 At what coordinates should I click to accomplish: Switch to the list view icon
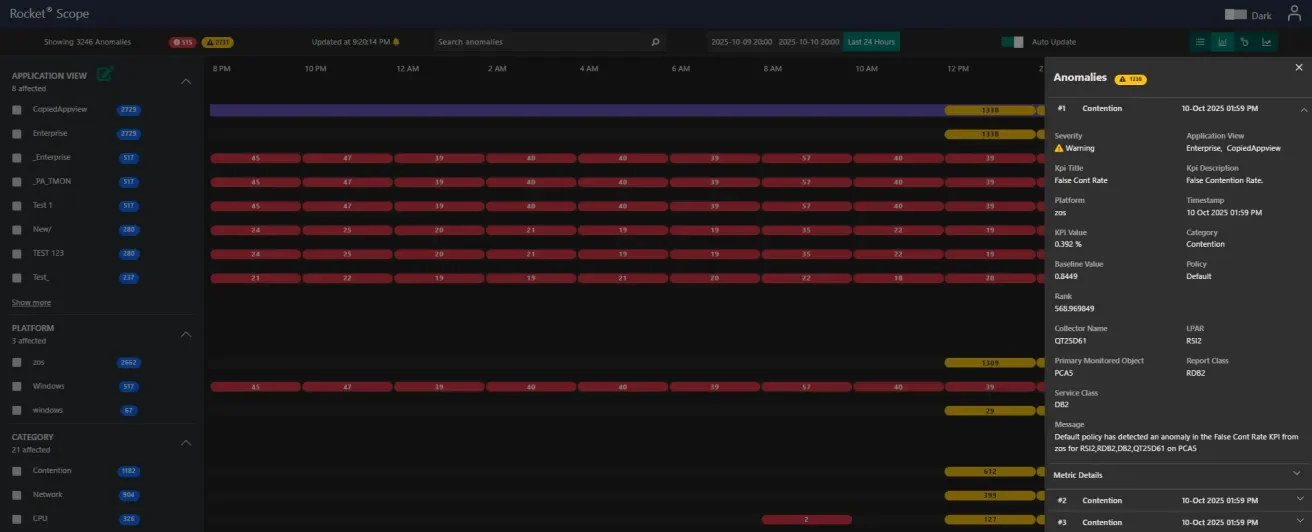1200,42
